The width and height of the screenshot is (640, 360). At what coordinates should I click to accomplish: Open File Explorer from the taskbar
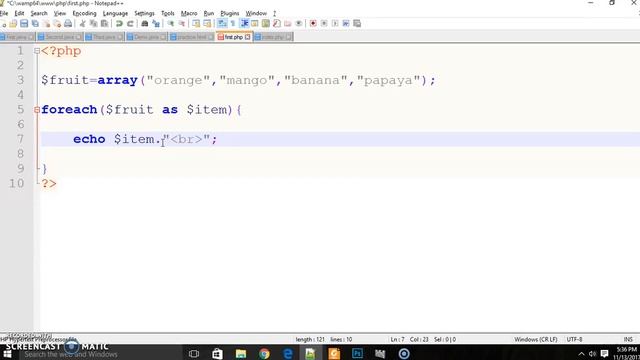point(241,353)
